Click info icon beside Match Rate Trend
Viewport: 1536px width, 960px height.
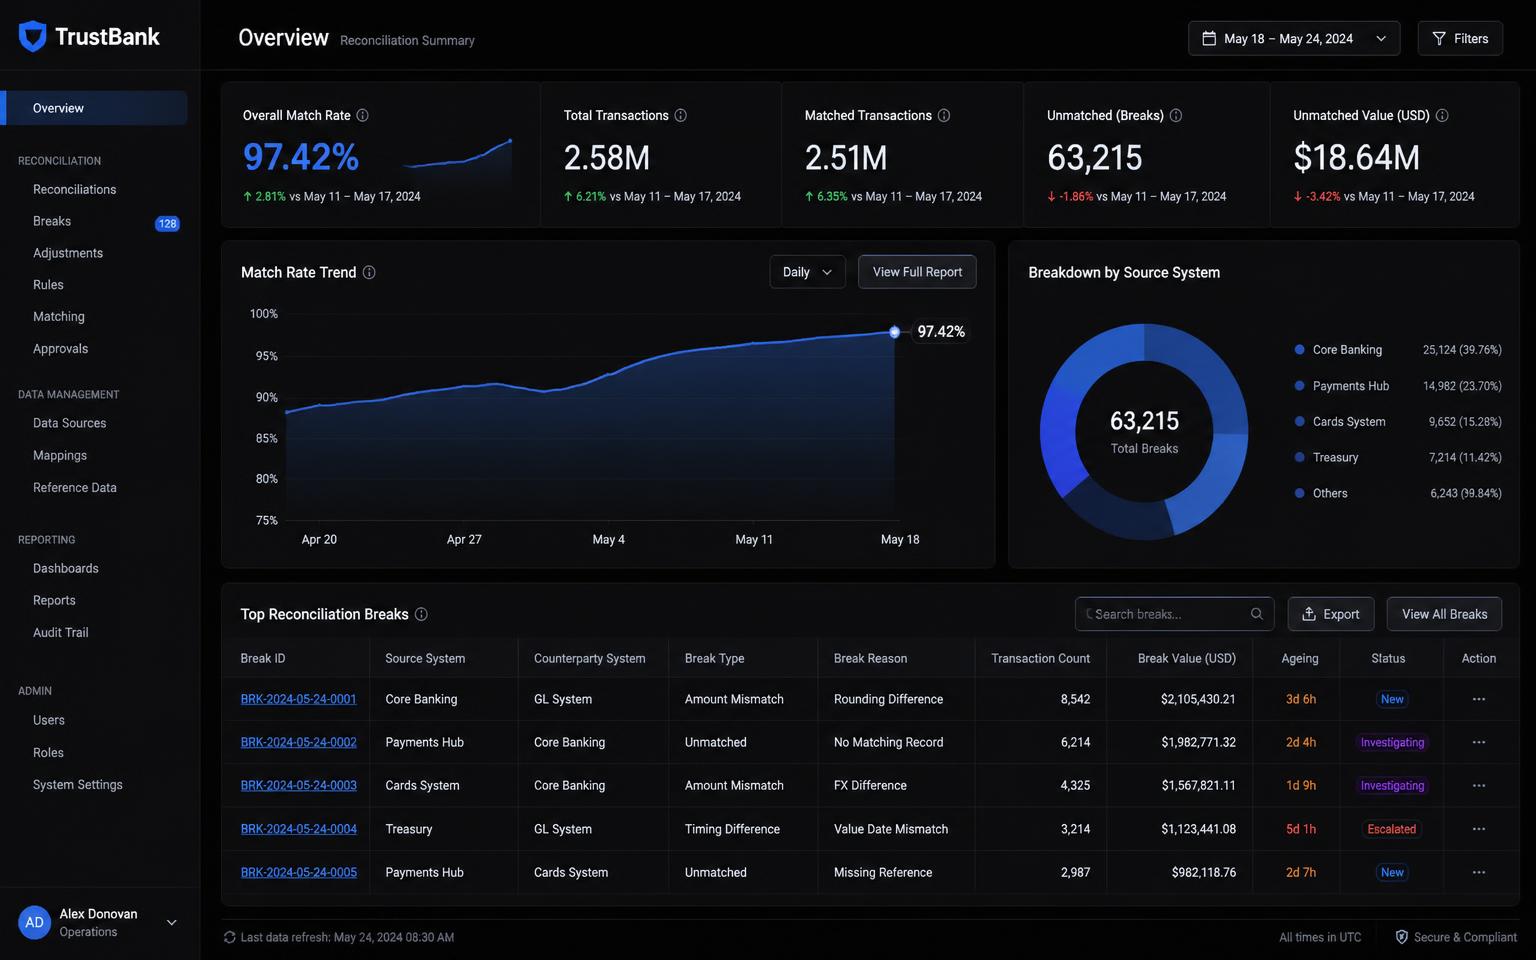(369, 272)
